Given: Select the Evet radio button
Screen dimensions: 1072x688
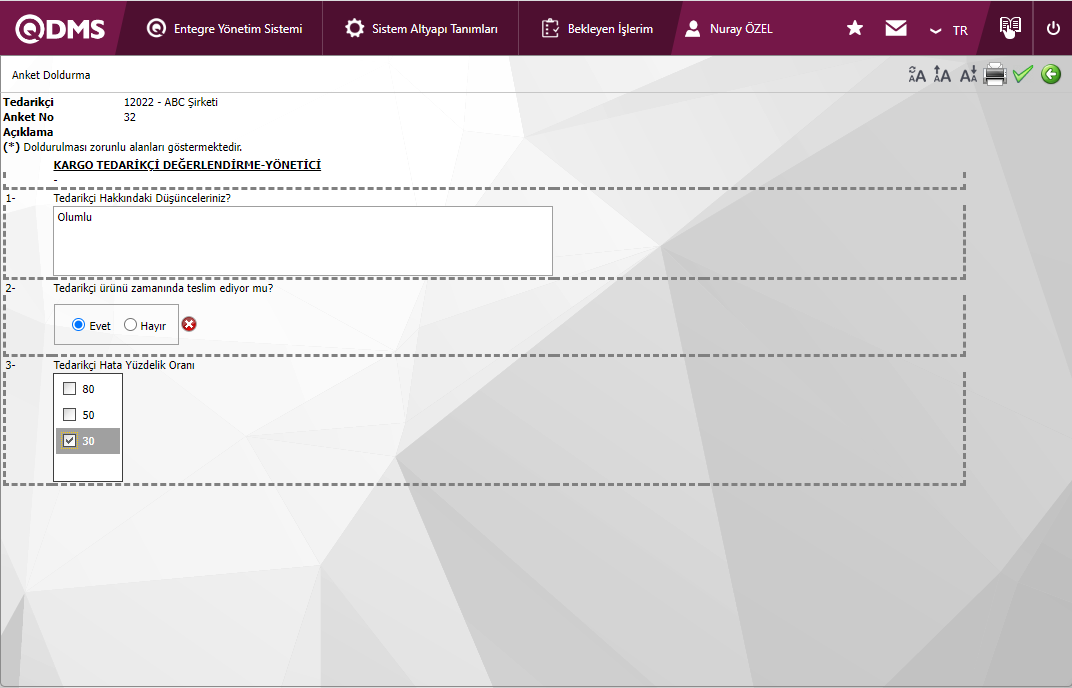Looking at the screenshot, I should (79, 325).
